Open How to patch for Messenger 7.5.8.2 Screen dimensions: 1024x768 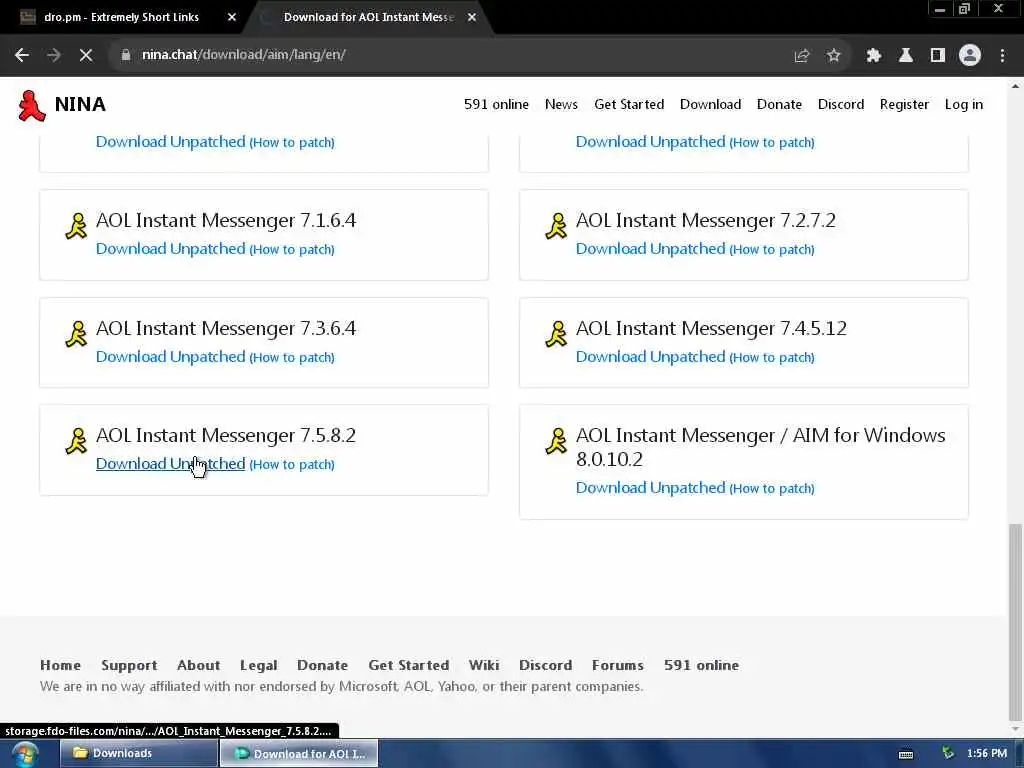(x=292, y=464)
